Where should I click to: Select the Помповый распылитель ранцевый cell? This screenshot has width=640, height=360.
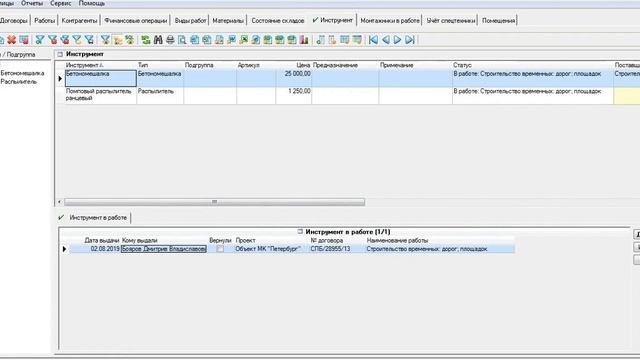[x=100, y=95]
